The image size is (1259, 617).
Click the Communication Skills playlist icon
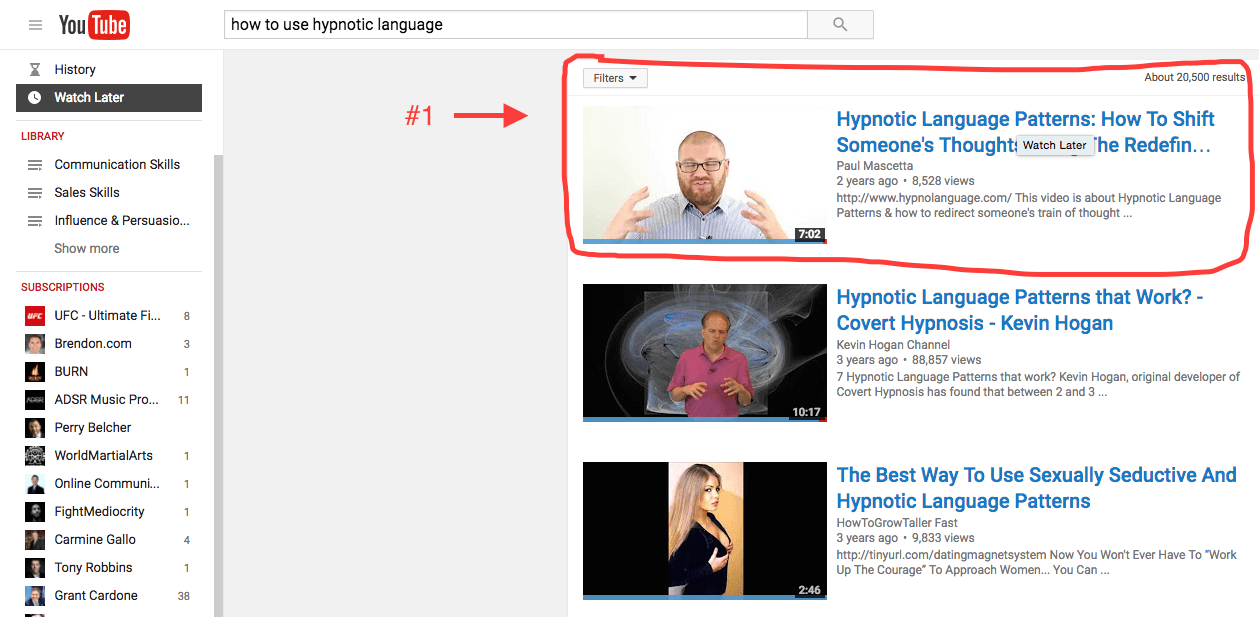point(35,165)
